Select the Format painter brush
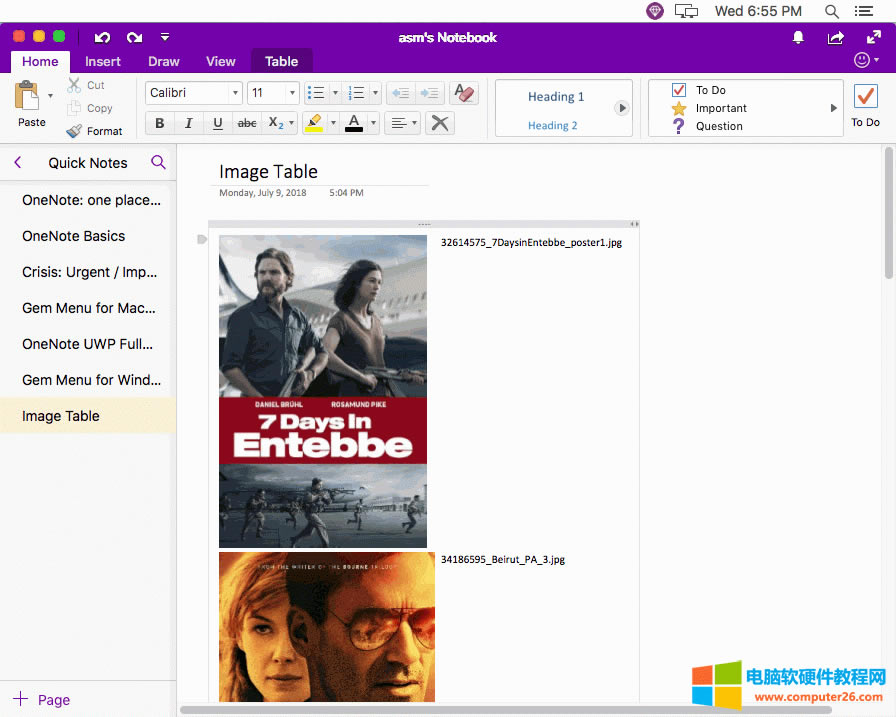 94,131
